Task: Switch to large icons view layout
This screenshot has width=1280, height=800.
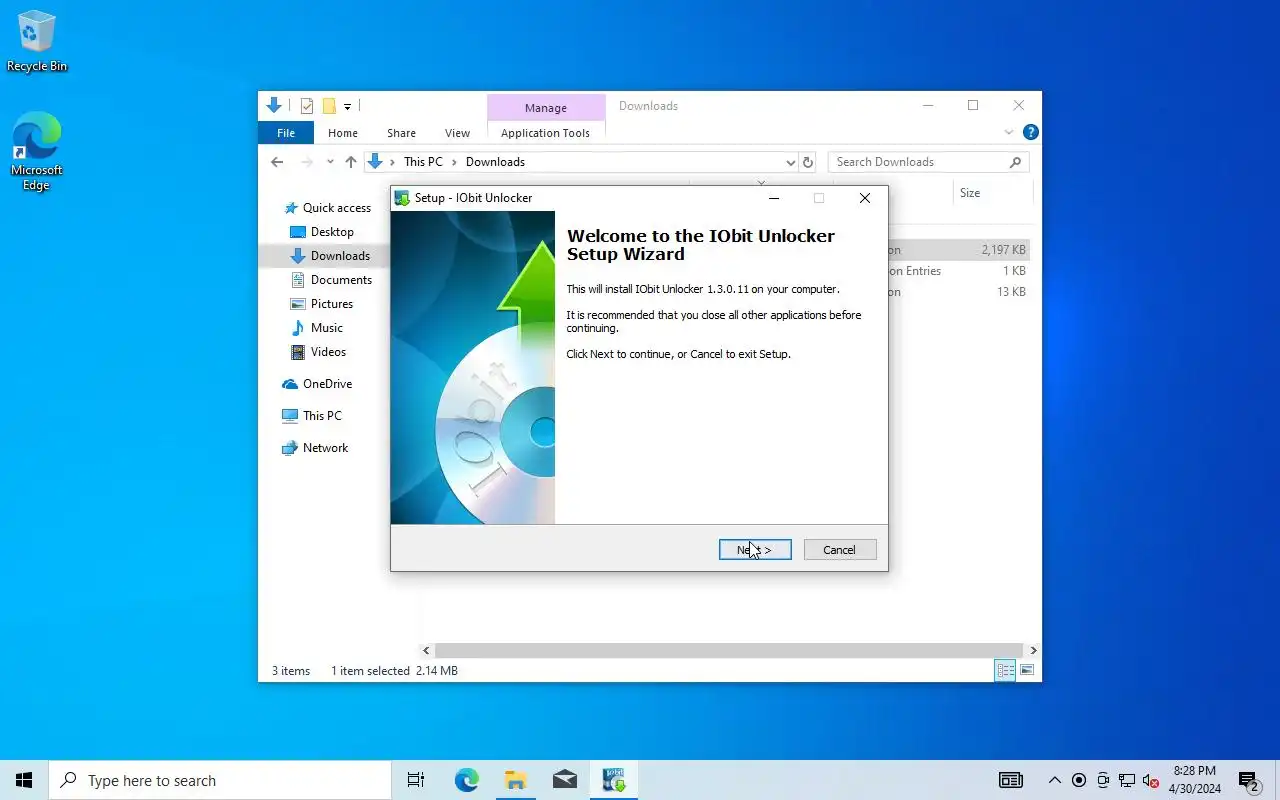Action: tap(1027, 670)
